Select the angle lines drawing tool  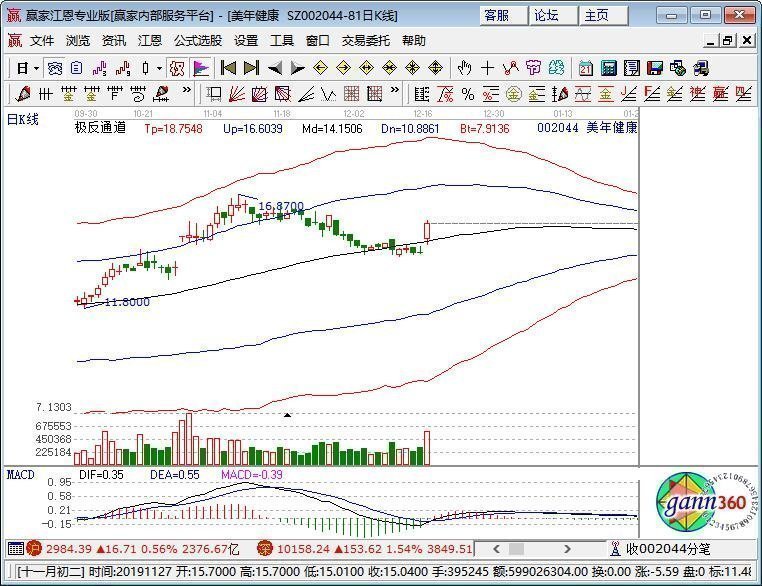click(x=306, y=93)
